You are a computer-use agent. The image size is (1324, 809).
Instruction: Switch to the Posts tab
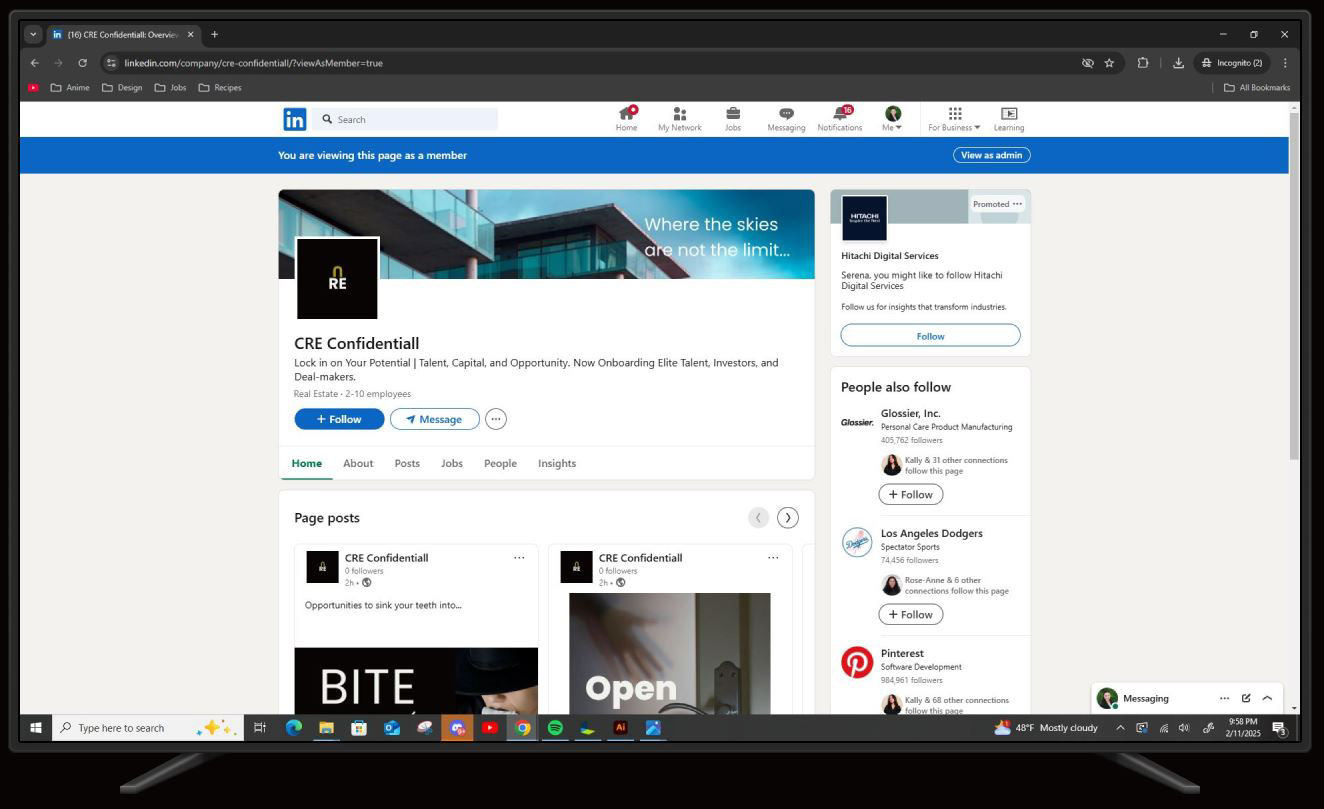[x=407, y=463]
